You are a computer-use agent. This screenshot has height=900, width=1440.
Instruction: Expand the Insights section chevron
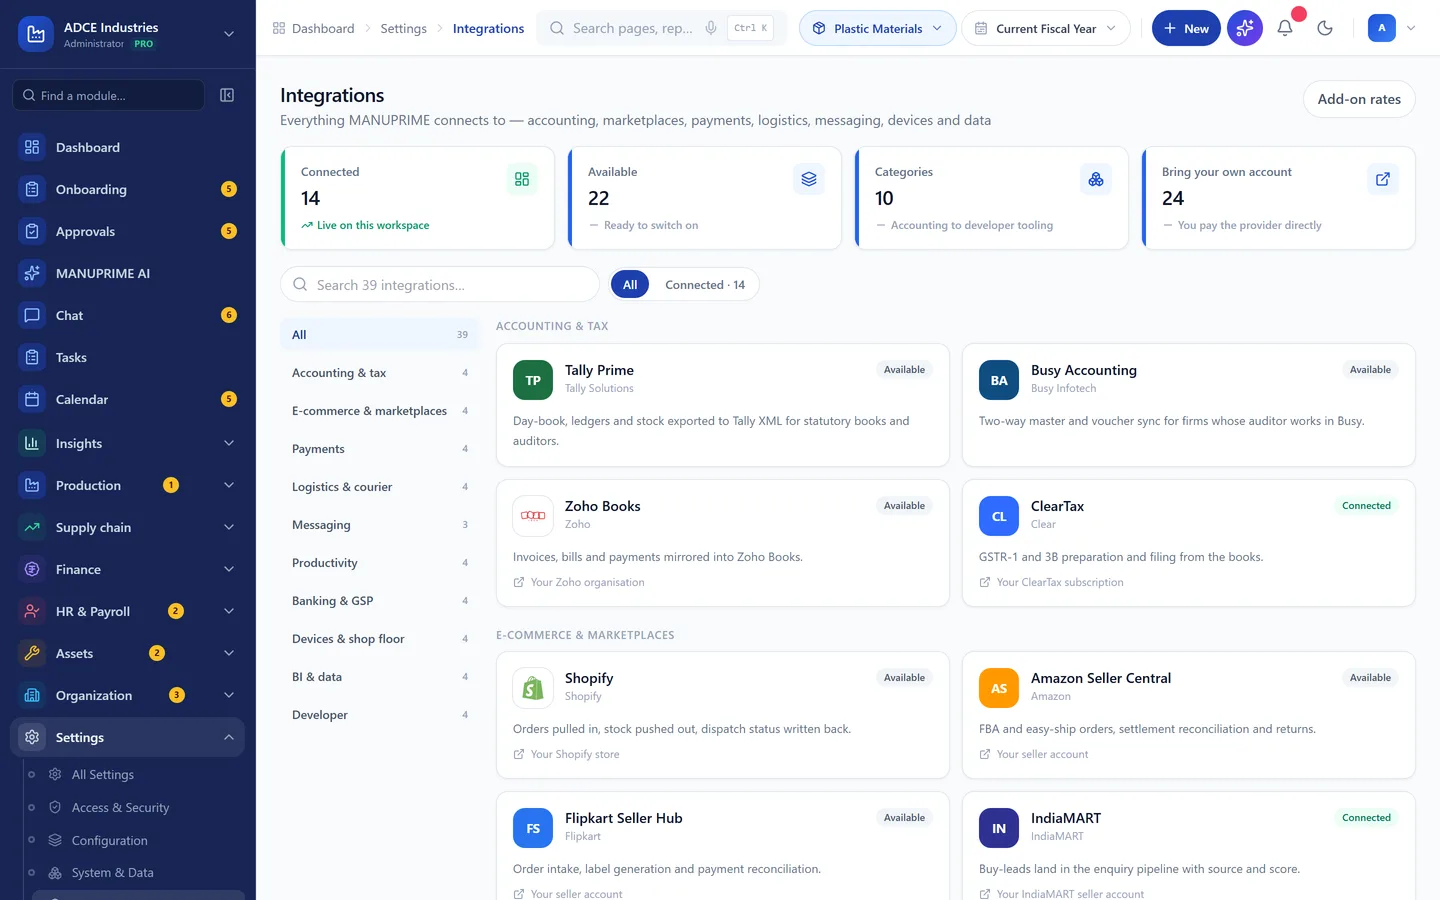229,443
